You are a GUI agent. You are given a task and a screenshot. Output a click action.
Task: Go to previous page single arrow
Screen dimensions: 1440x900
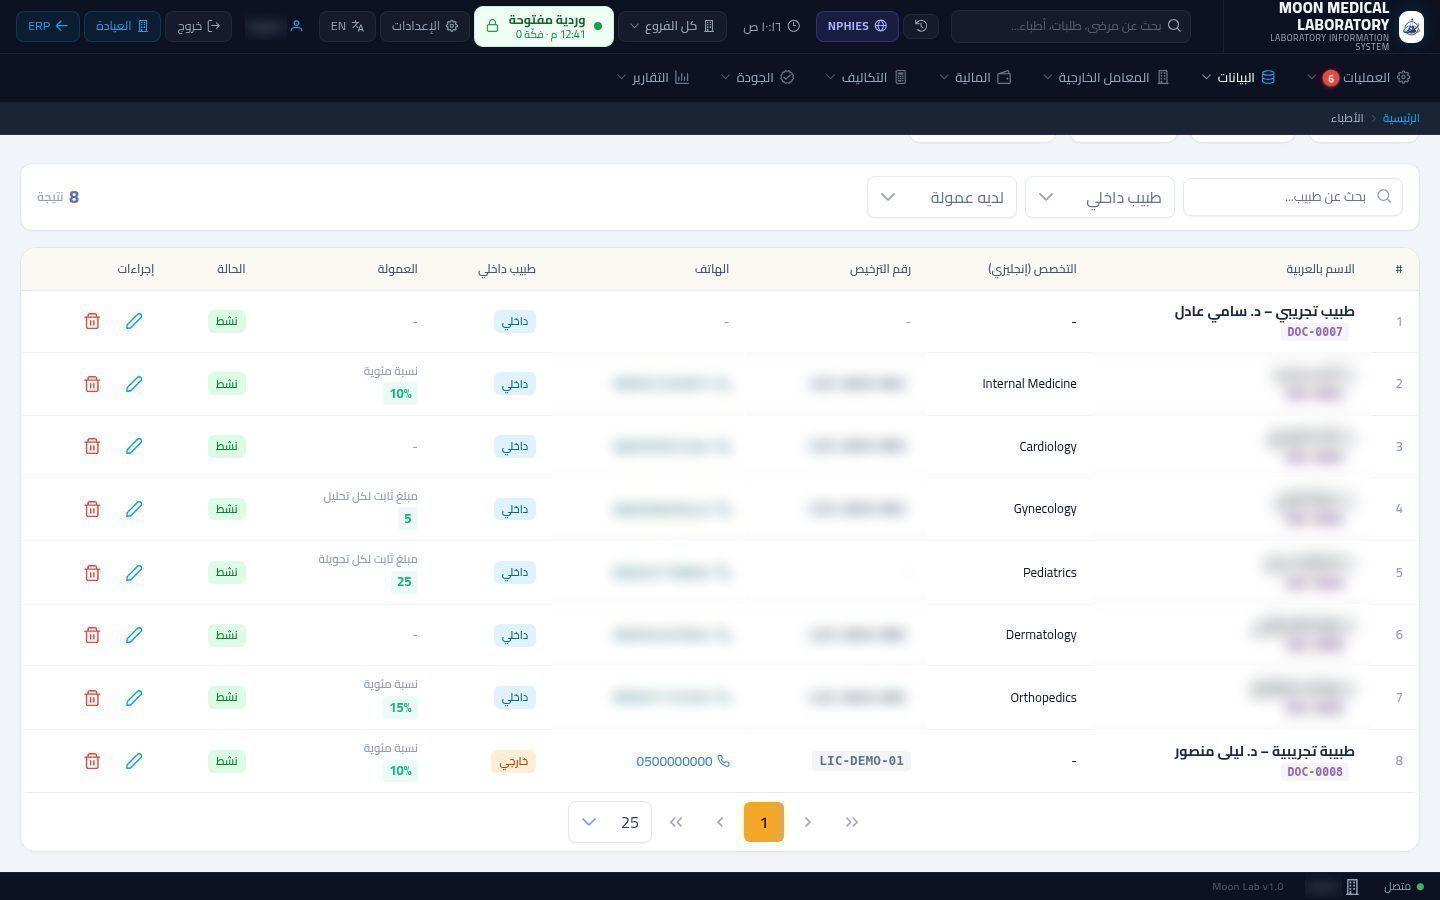pos(808,822)
